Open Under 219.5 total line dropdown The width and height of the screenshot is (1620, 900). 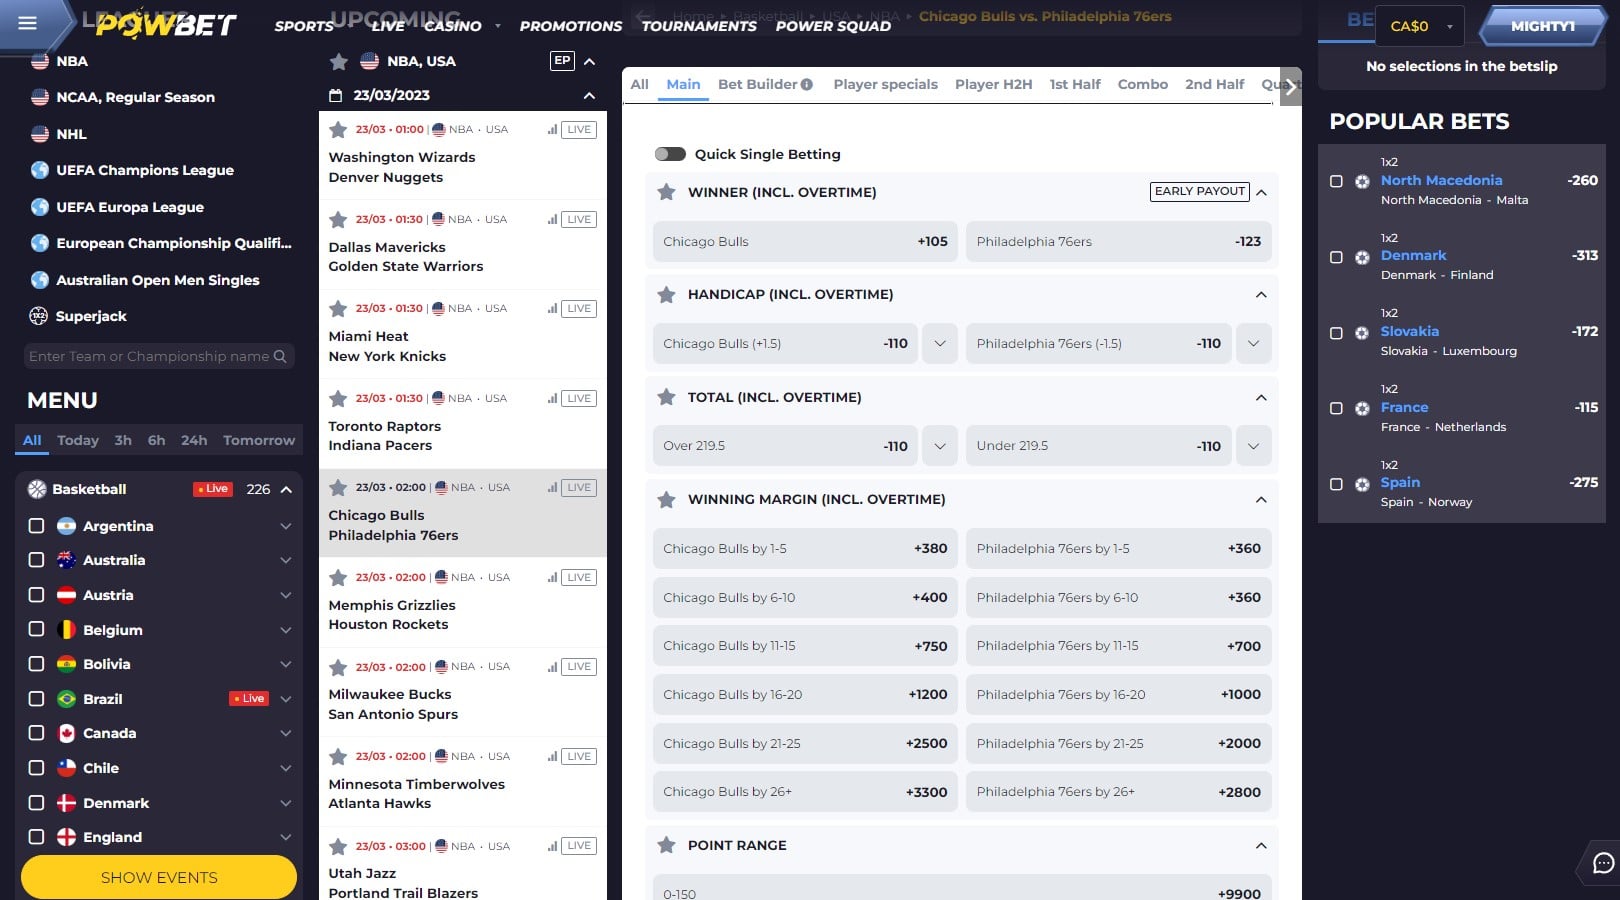click(x=1253, y=446)
